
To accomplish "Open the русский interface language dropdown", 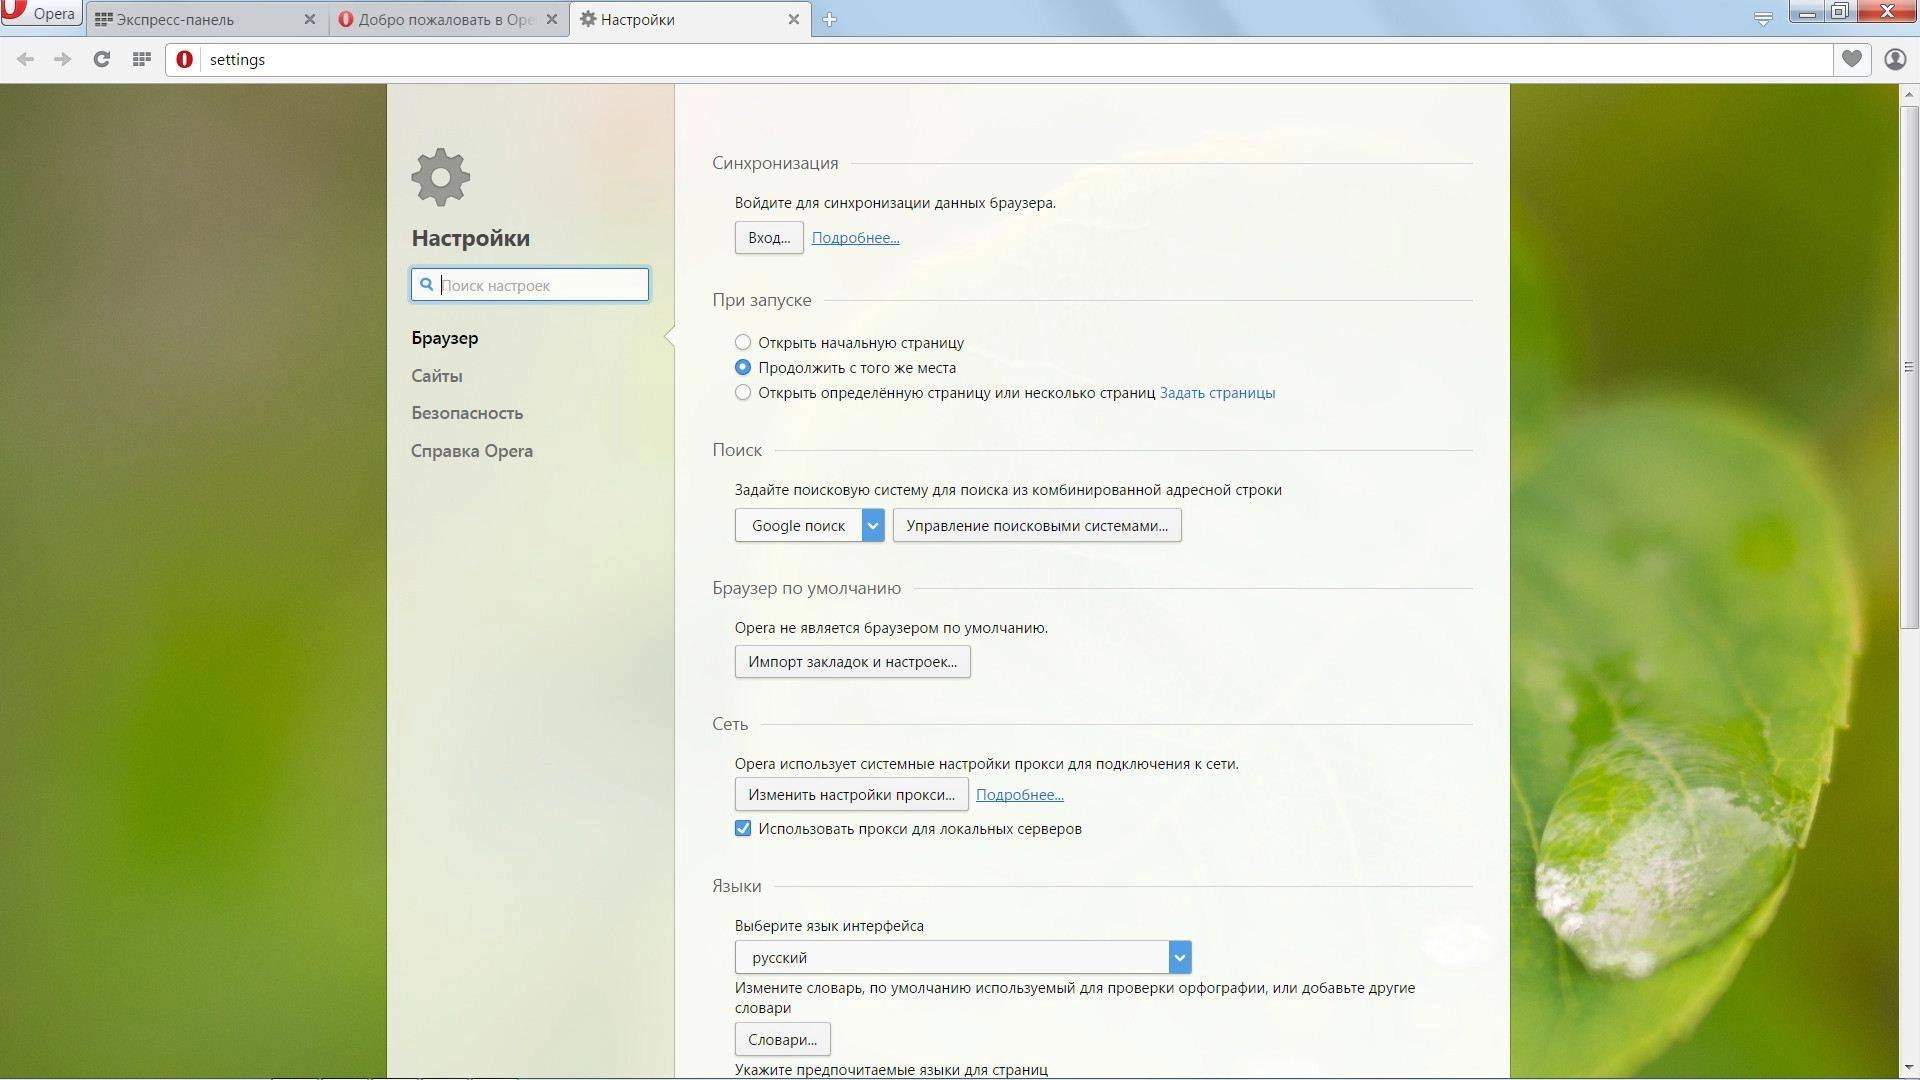I will pyautogui.click(x=963, y=957).
